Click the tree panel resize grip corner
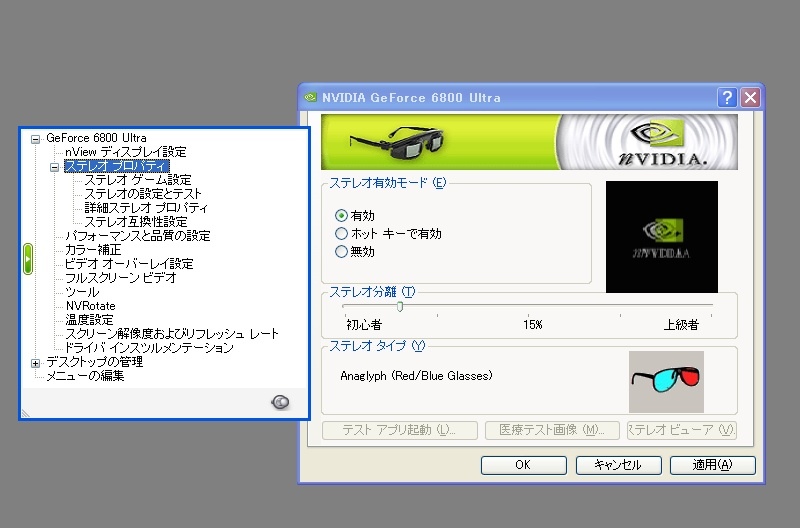This screenshot has width=800, height=528. click(x=26, y=414)
